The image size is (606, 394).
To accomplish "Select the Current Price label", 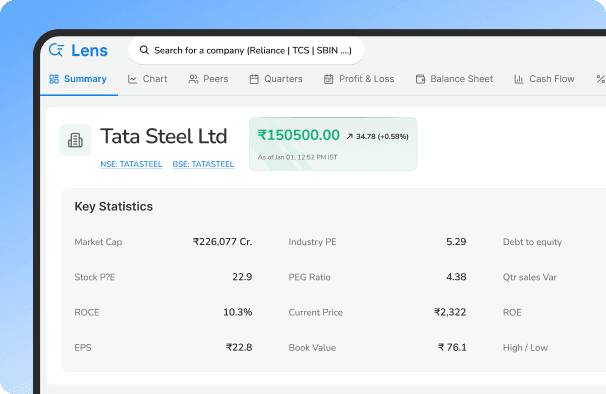I will coord(316,312).
